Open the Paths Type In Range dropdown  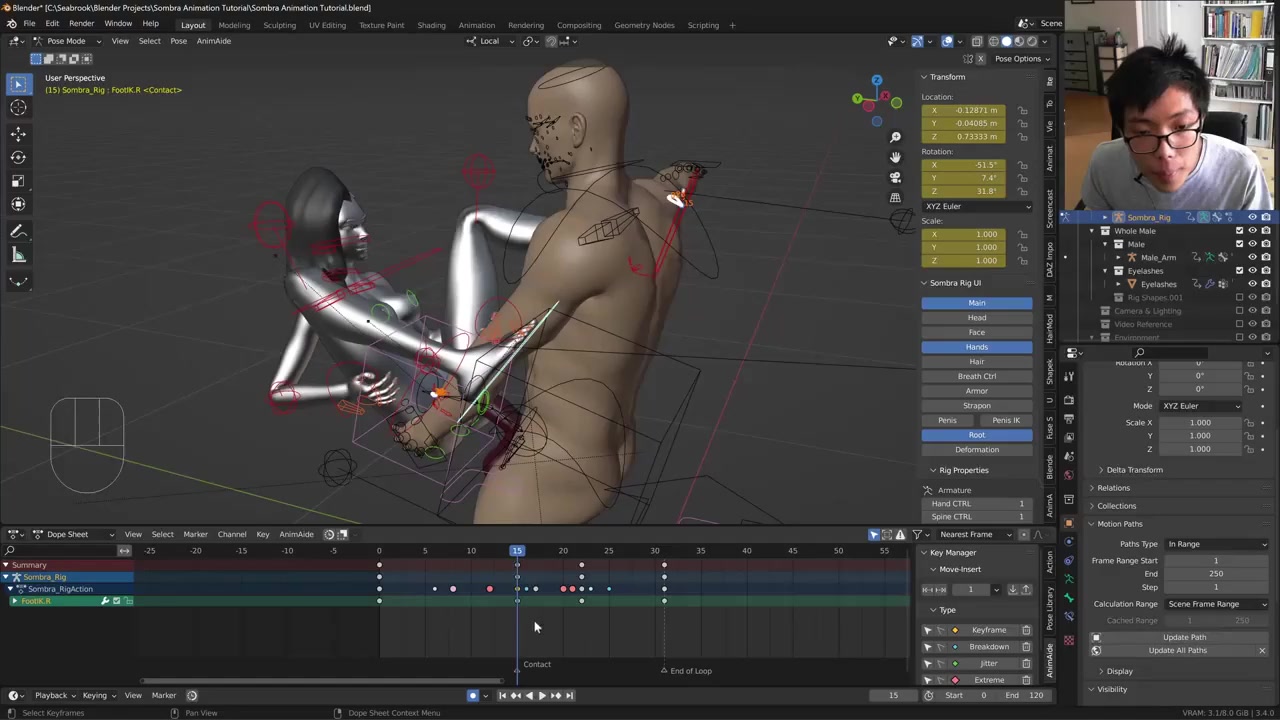pos(1217,544)
